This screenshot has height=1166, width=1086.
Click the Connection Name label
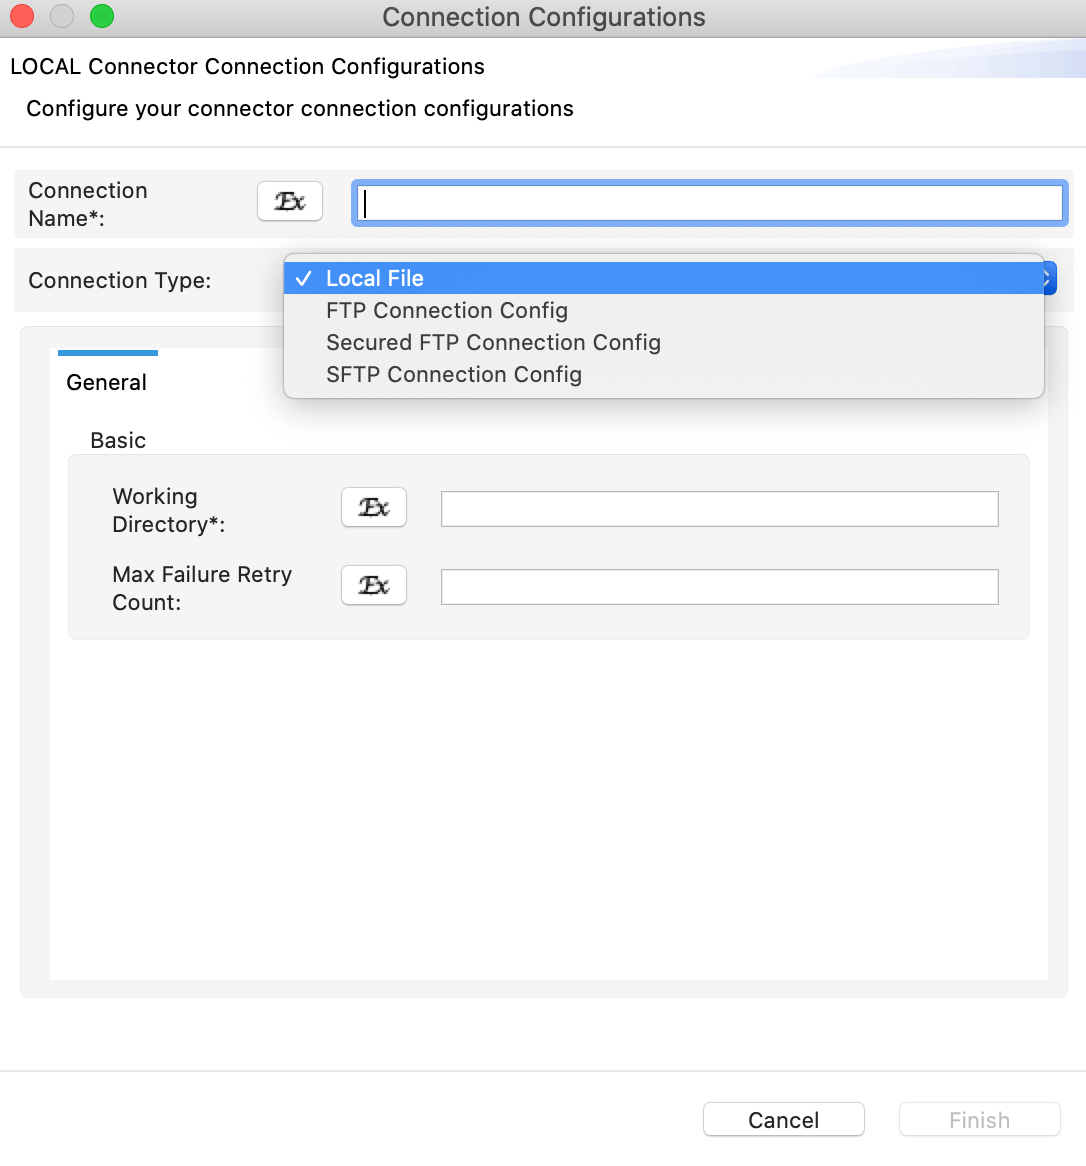(88, 204)
